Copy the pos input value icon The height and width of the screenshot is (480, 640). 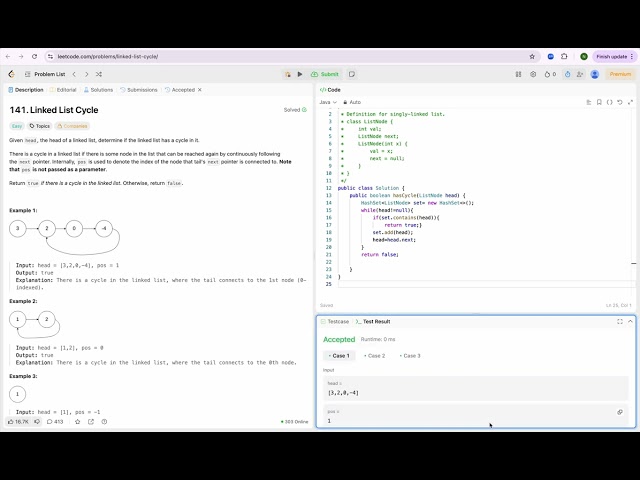(620, 412)
